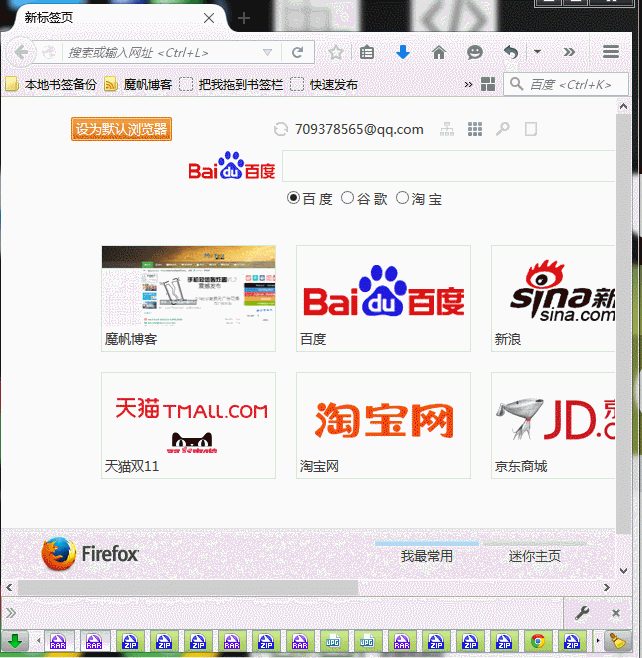Viewport: 642px width, 658px height.
Task: Select the 谷歌 radio button
Action: point(347,198)
